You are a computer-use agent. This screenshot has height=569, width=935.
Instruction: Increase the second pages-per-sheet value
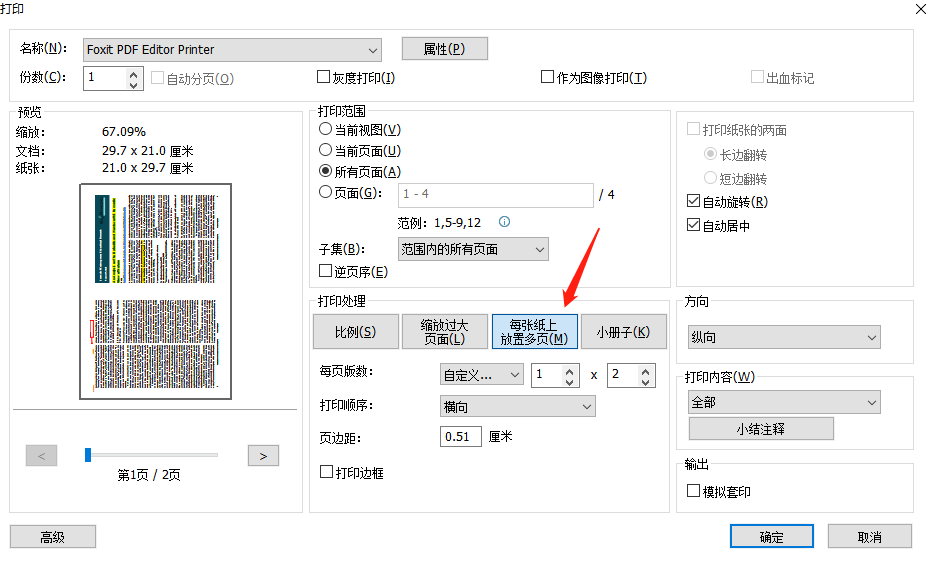coord(646,370)
